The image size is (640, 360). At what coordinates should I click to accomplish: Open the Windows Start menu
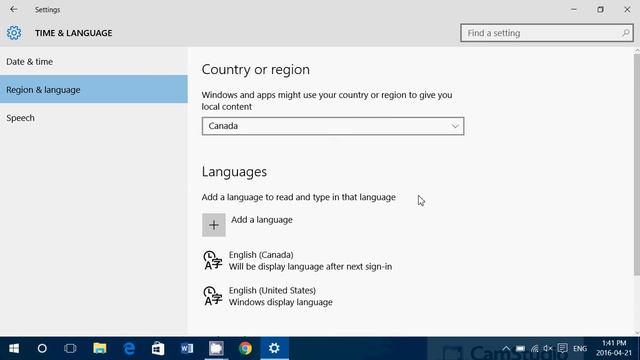[14, 348]
